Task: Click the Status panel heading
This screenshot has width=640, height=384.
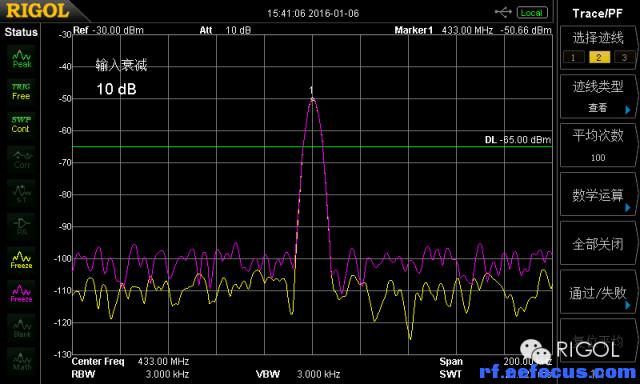Action: pyautogui.click(x=21, y=32)
